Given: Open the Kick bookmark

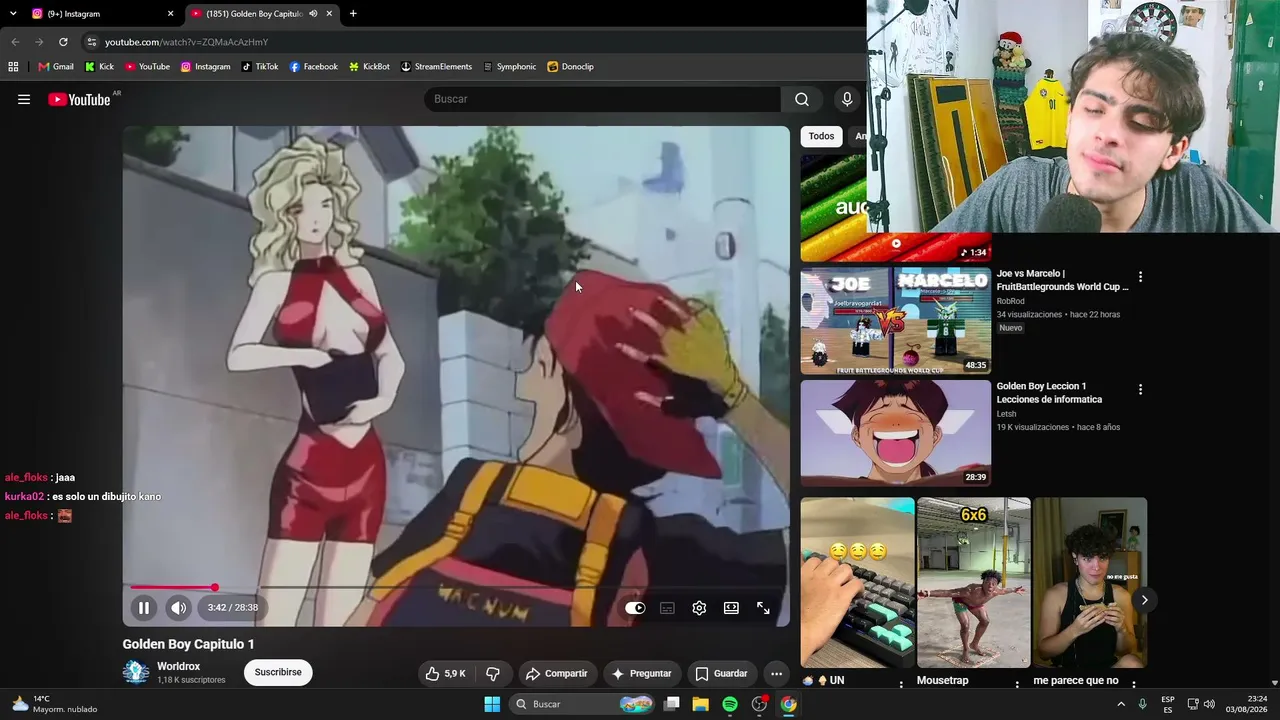Looking at the screenshot, I should tap(99, 67).
